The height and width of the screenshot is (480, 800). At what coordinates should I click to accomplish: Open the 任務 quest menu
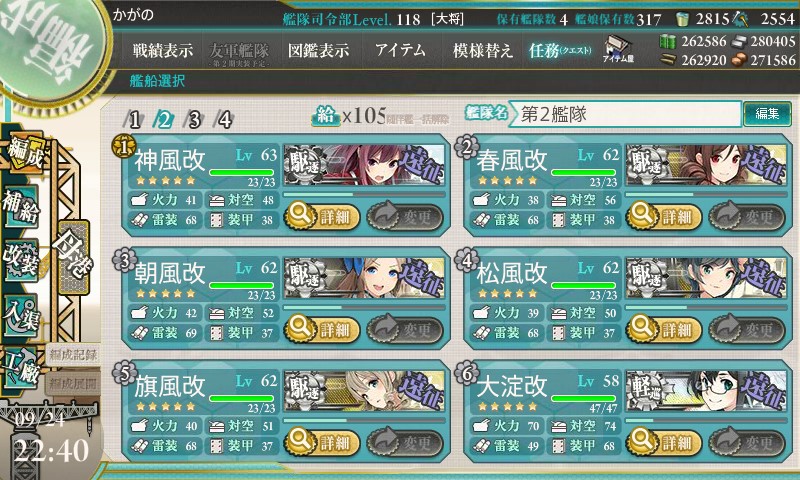(x=560, y=50)
